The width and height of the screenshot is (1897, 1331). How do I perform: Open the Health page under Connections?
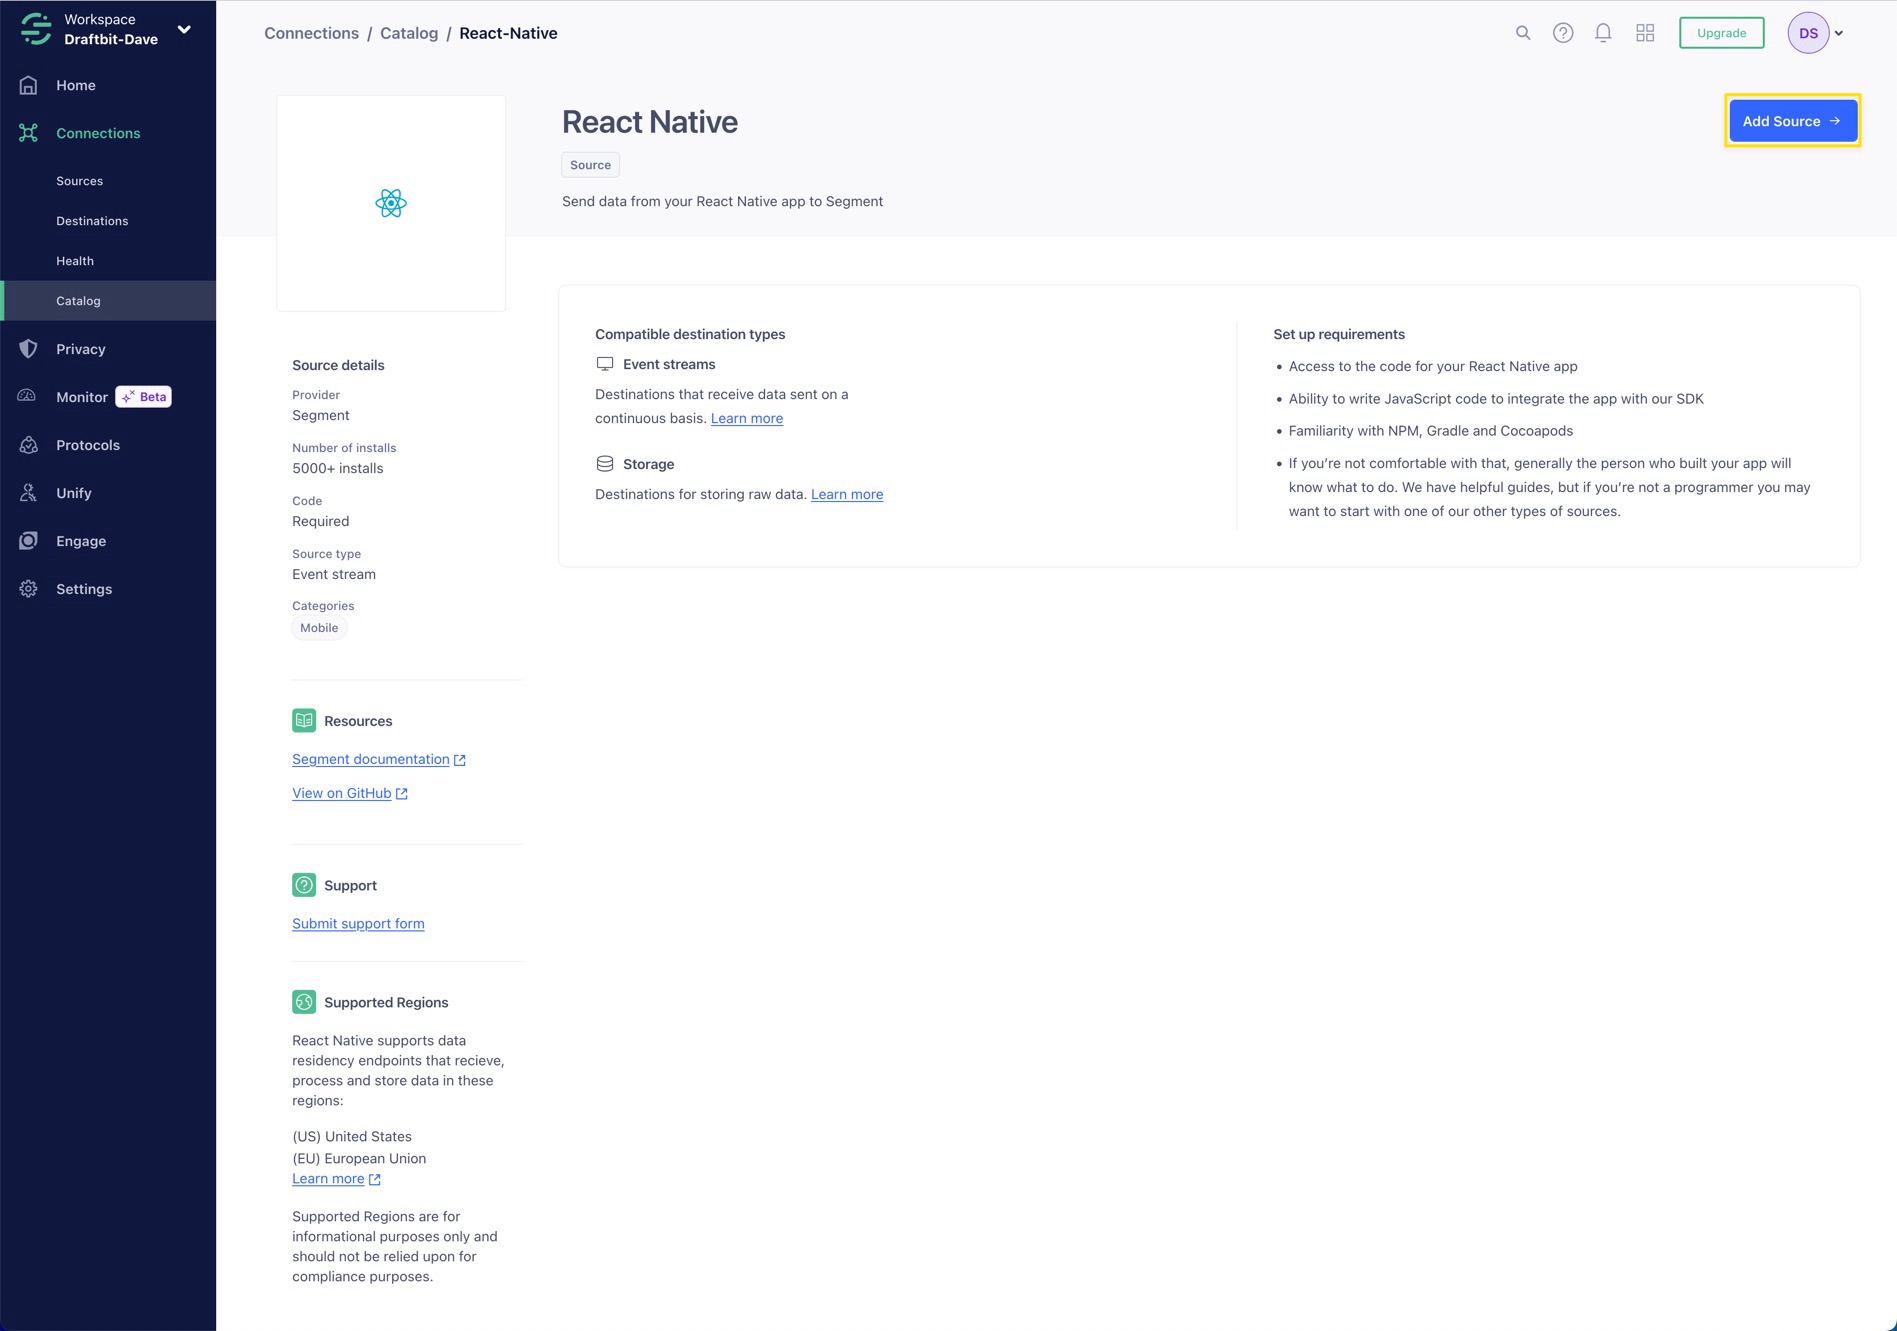pyautogui.click(x=75, y=261)
